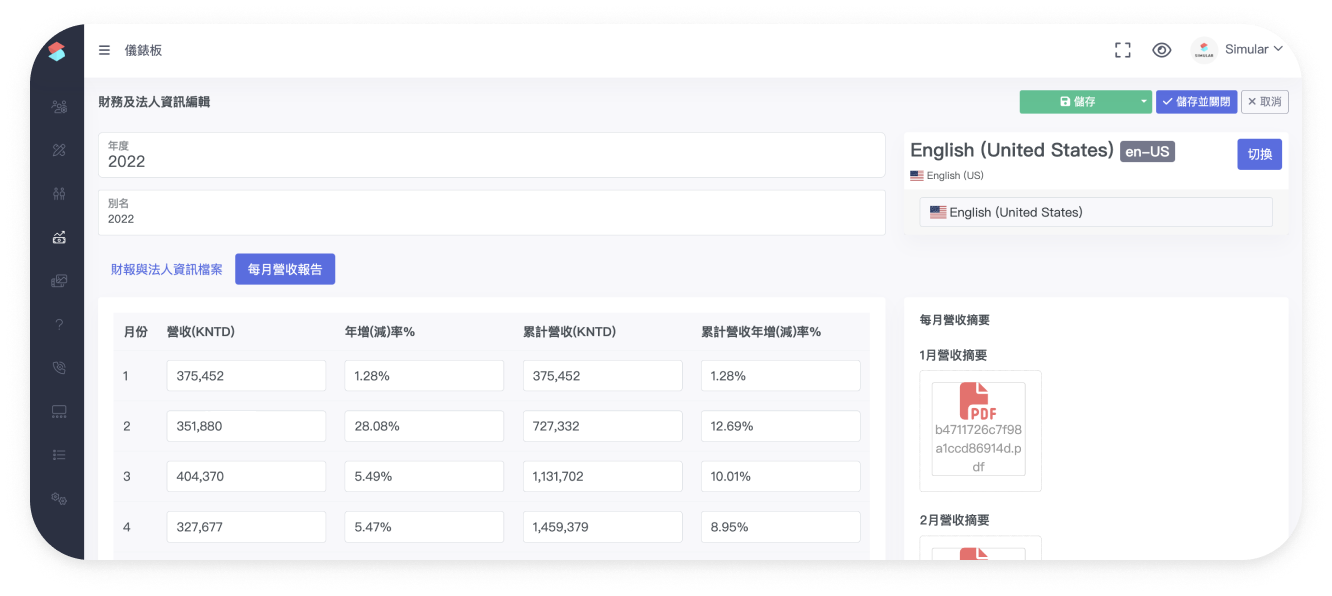Expand the save button dropdown arrow

(x=1144, y=102)
